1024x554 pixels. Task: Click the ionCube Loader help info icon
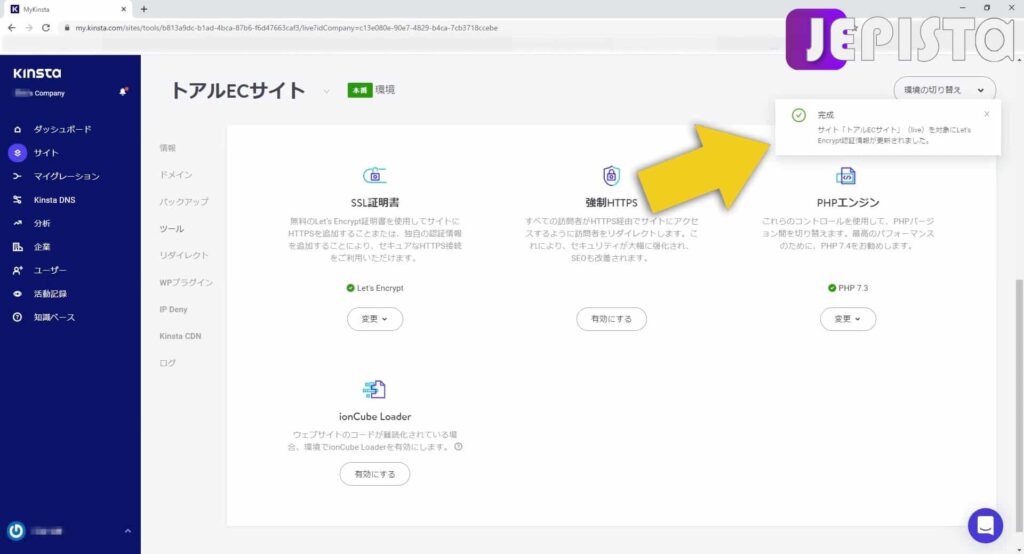point(458,447)
